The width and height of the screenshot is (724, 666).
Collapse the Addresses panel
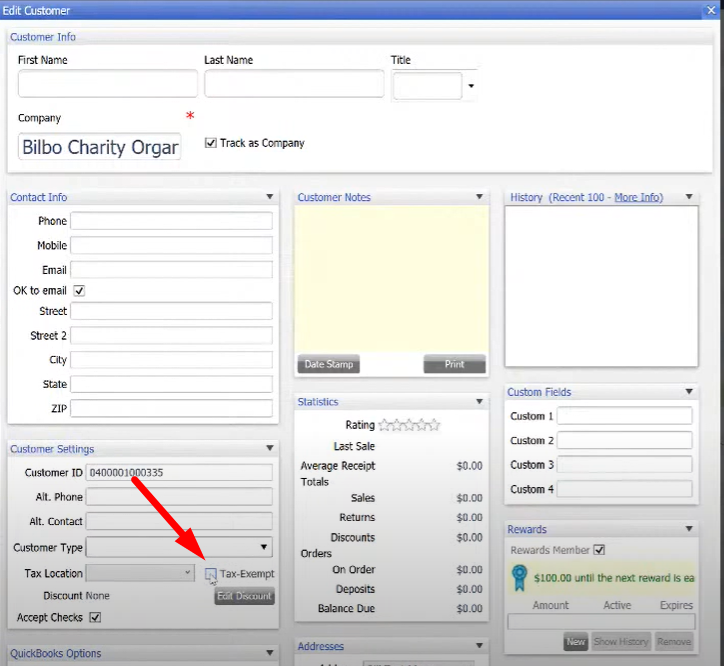(479, 646)
